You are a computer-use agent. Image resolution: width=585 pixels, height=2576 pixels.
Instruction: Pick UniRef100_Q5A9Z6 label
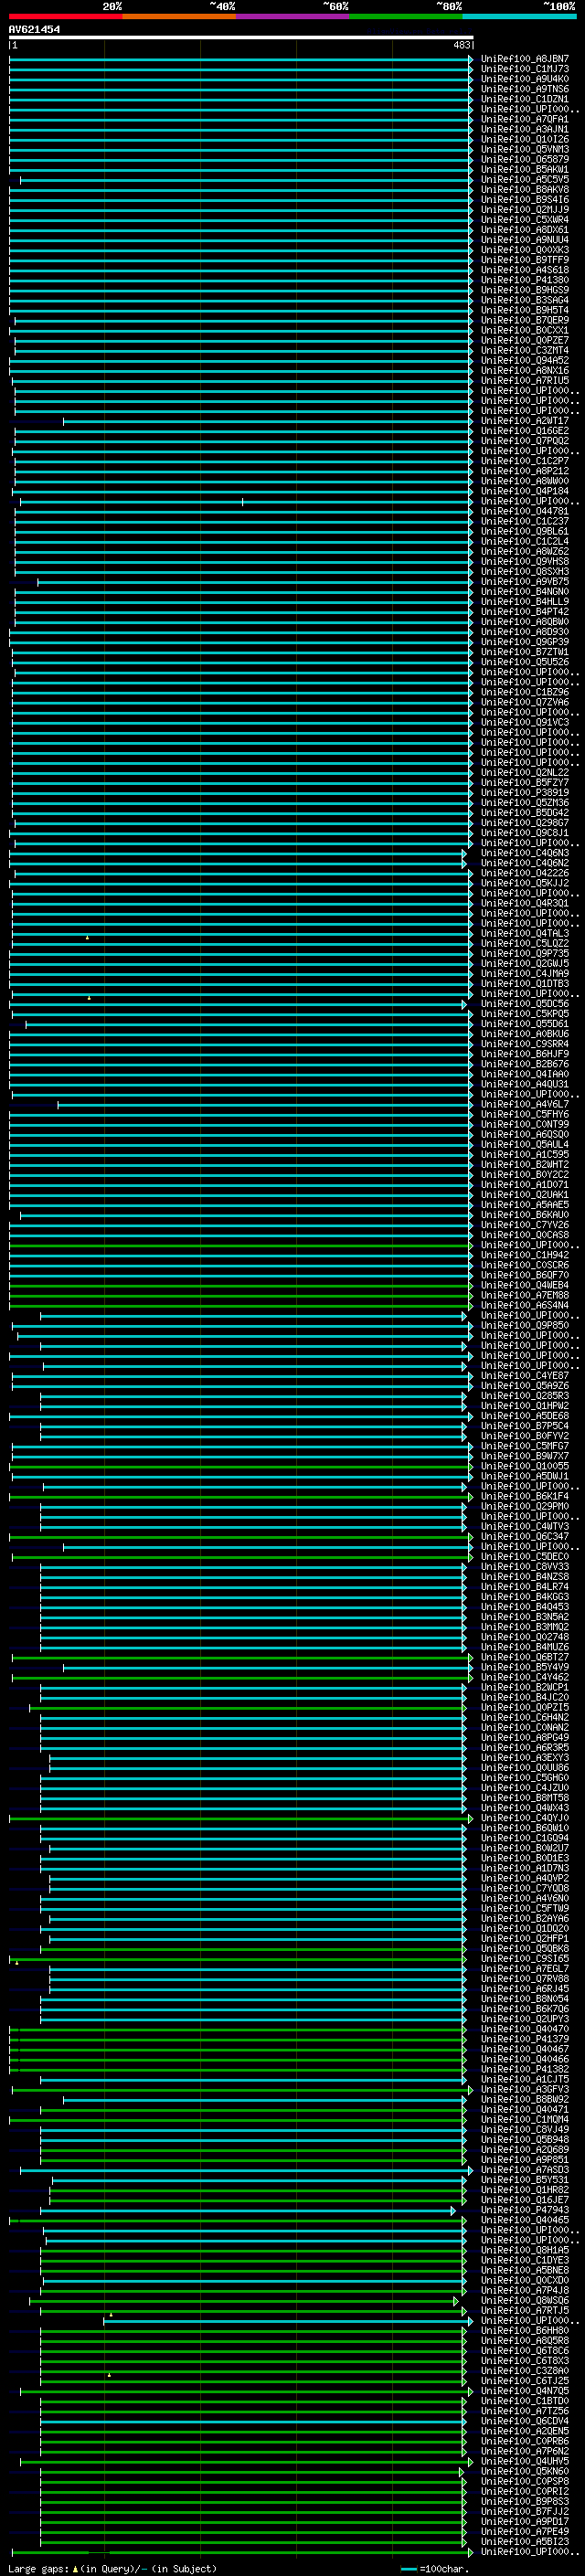525,1385
